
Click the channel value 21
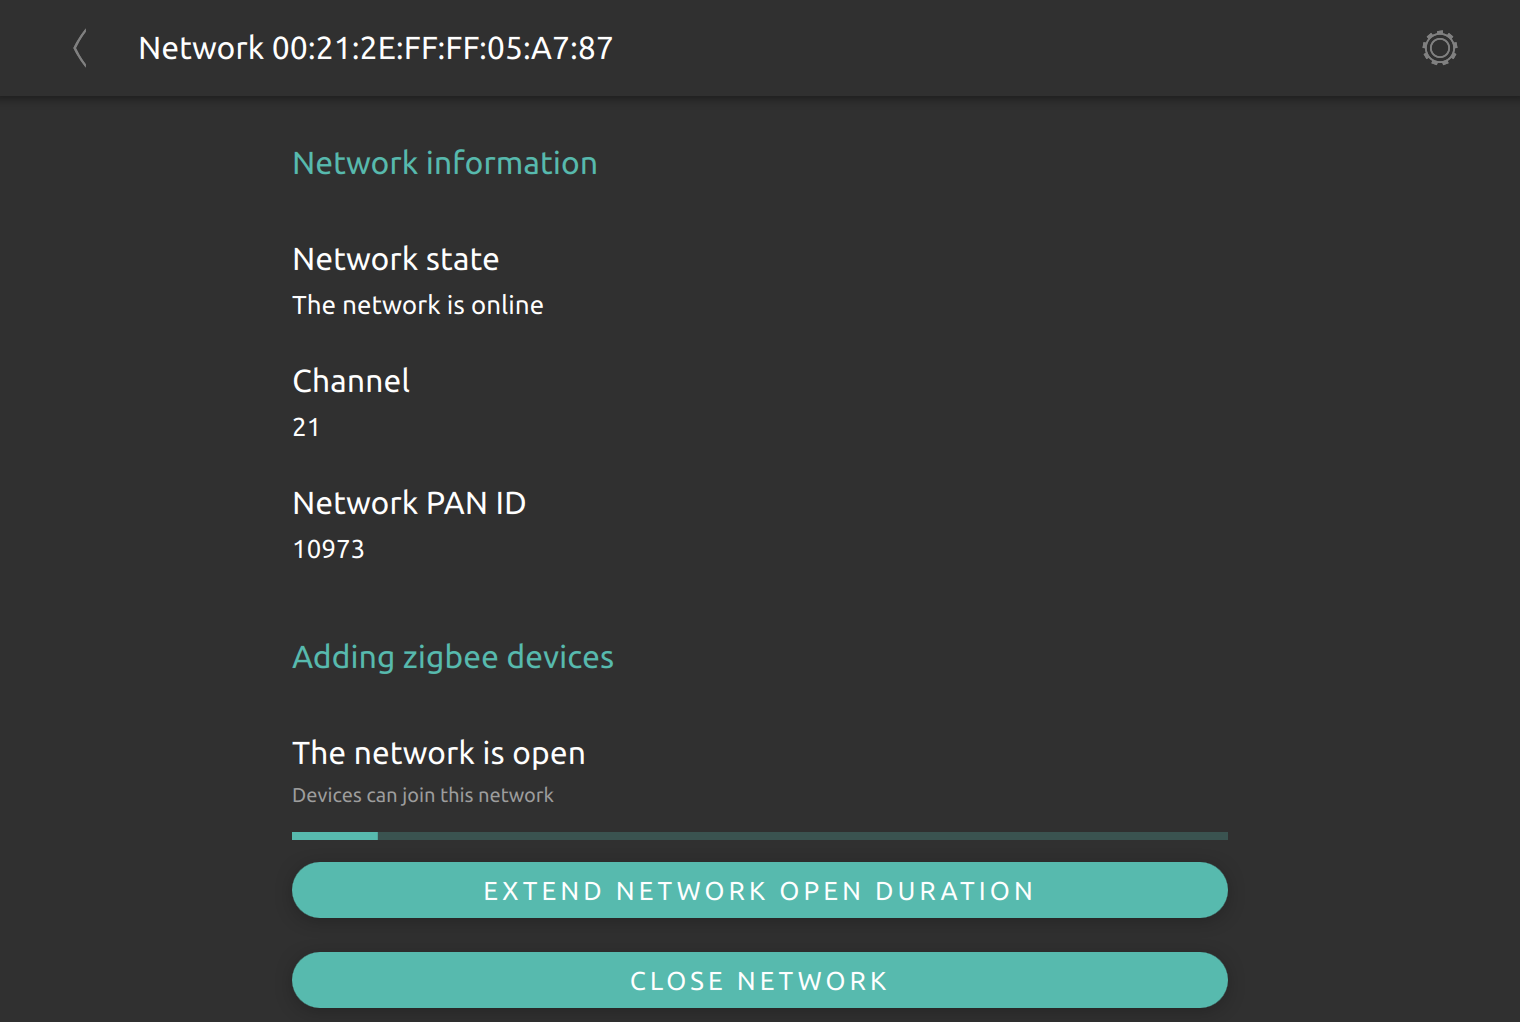click(x=306, y=427)
